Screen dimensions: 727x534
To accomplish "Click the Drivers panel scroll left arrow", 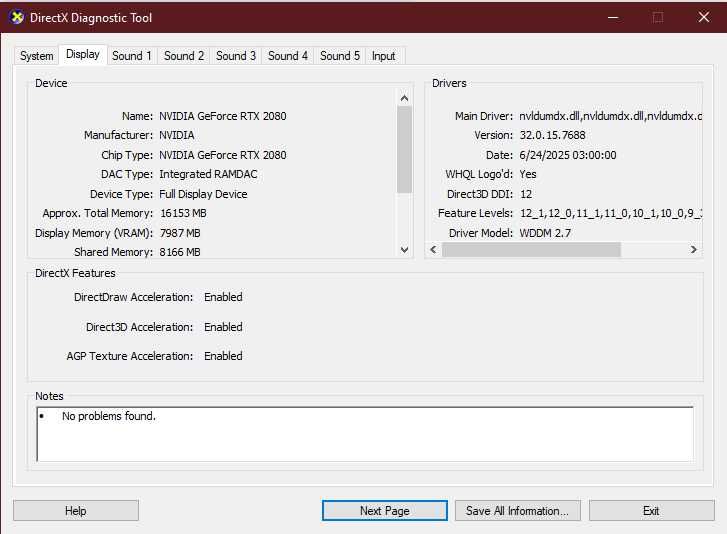I will (434, 249).
